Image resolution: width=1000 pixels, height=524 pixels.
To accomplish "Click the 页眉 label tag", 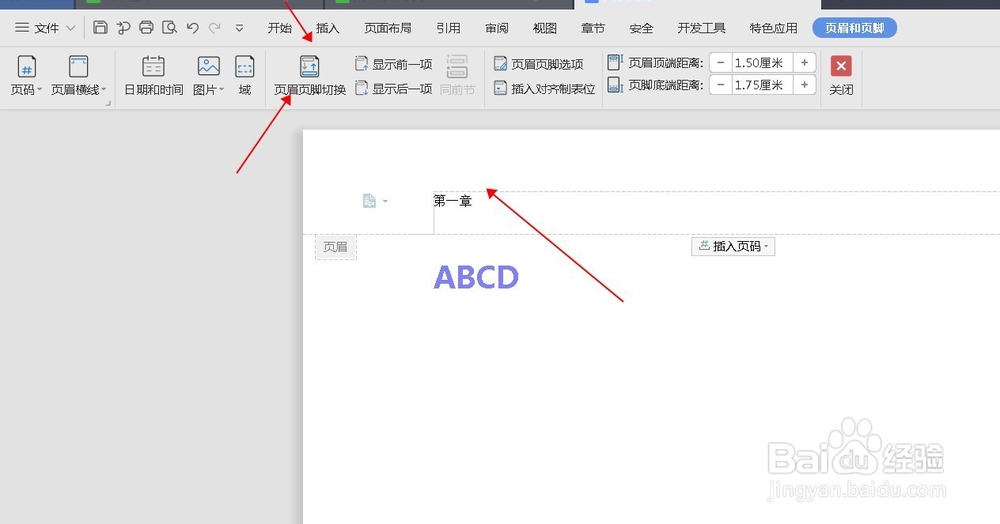I will tap(335, 247).
